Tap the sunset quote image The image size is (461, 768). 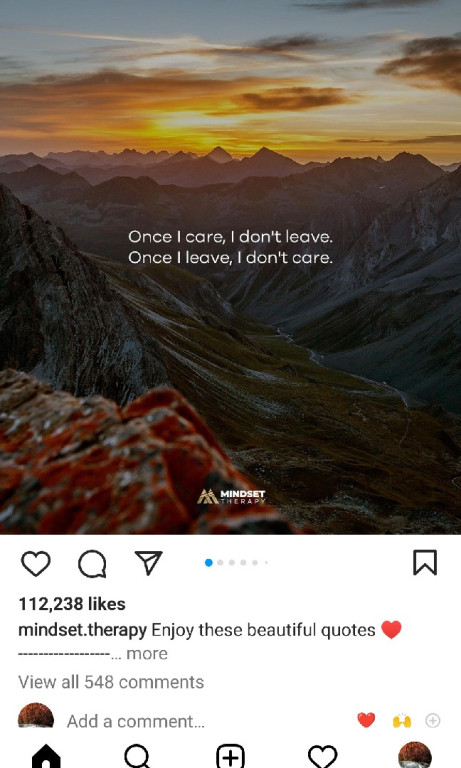[x=230, y=267]
